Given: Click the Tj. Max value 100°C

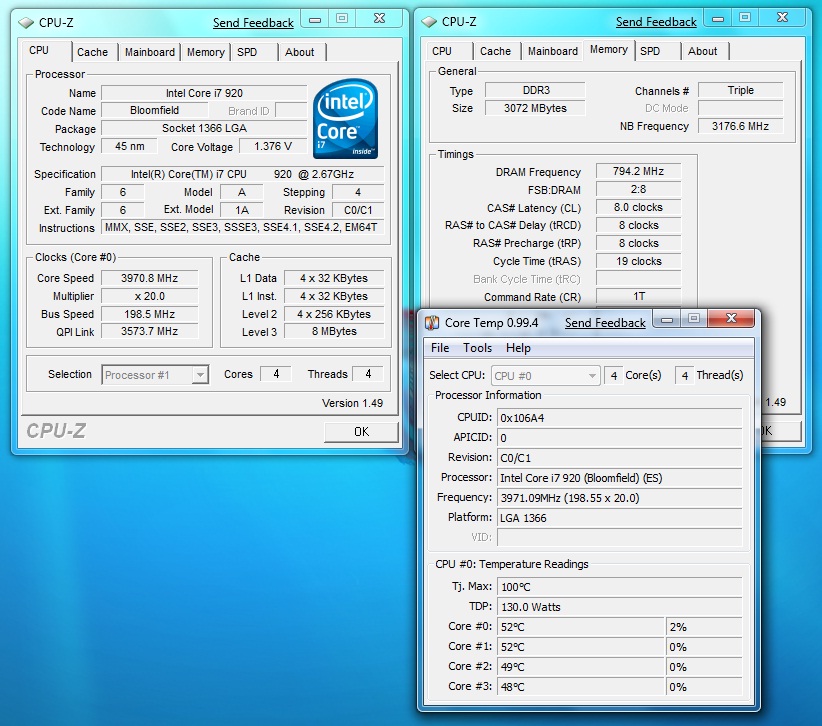Looking at the screenshot, I should tap(620, 587).
